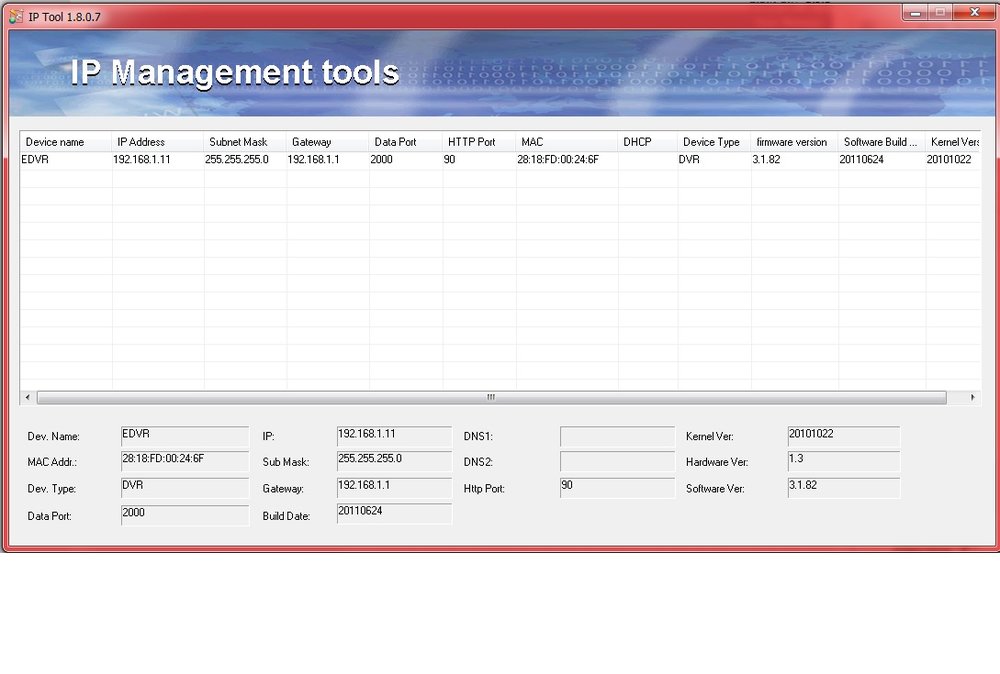Click the empty DNS2 field
Image resolution: width=1000 pixels, height=674 pixels.
pos(617,461)
